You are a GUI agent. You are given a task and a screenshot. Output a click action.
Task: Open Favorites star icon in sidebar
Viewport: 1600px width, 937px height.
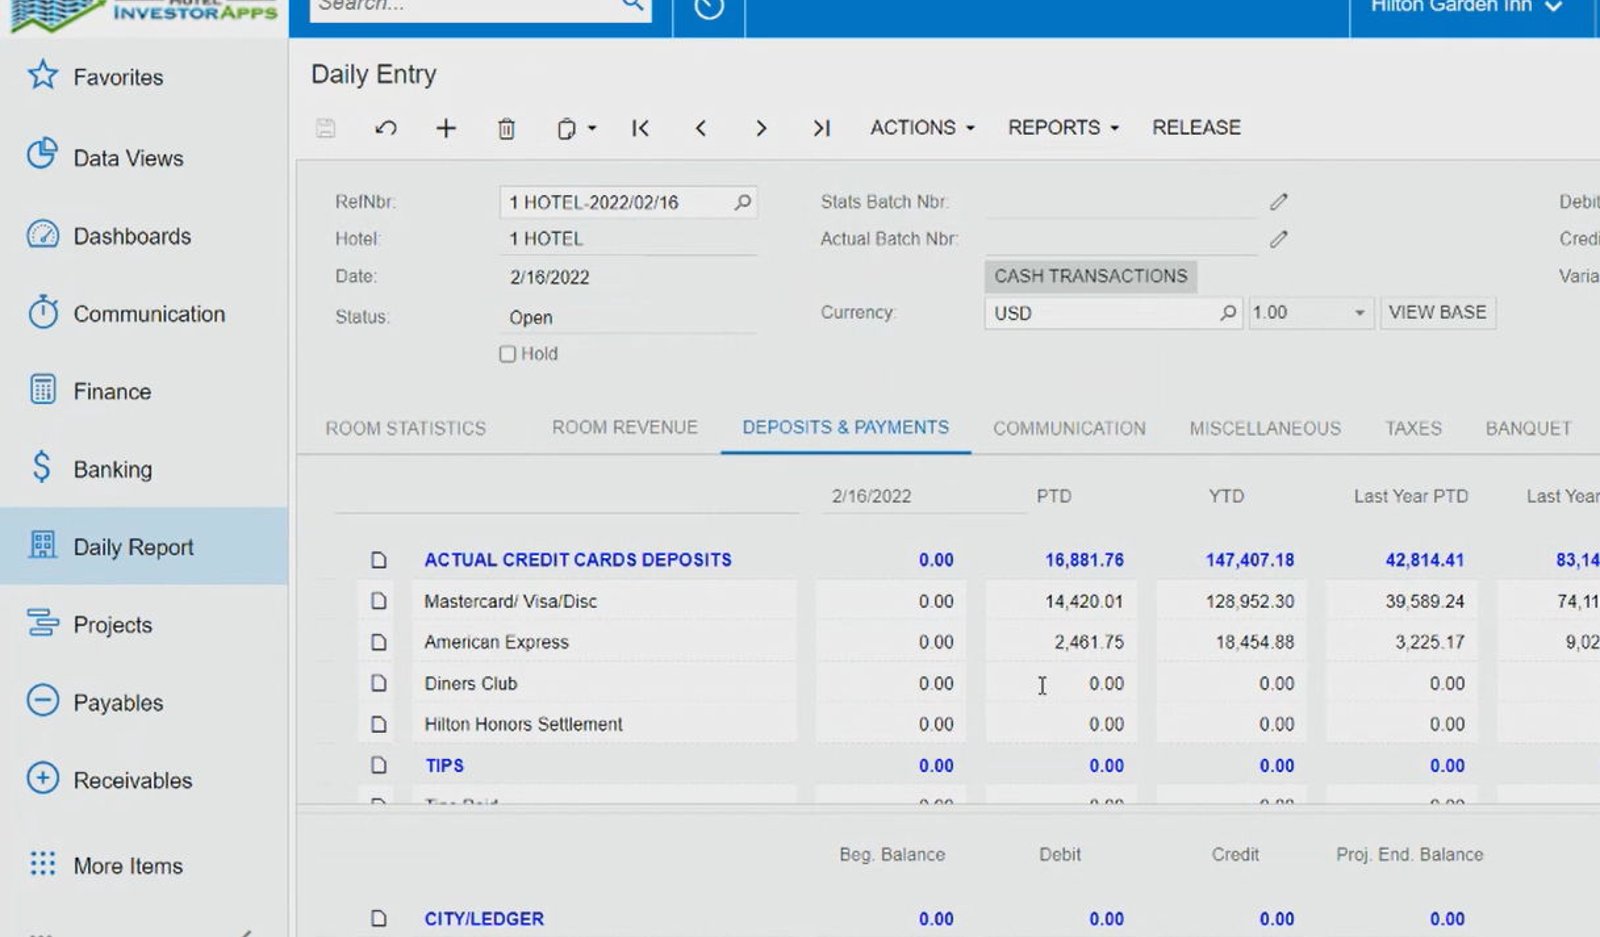42,75
